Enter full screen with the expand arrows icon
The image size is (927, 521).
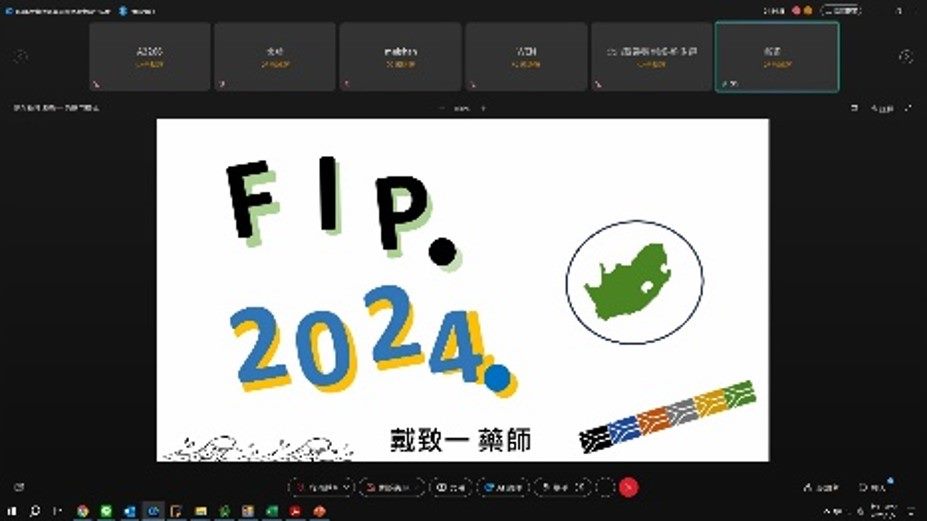(x=908, y=108)
